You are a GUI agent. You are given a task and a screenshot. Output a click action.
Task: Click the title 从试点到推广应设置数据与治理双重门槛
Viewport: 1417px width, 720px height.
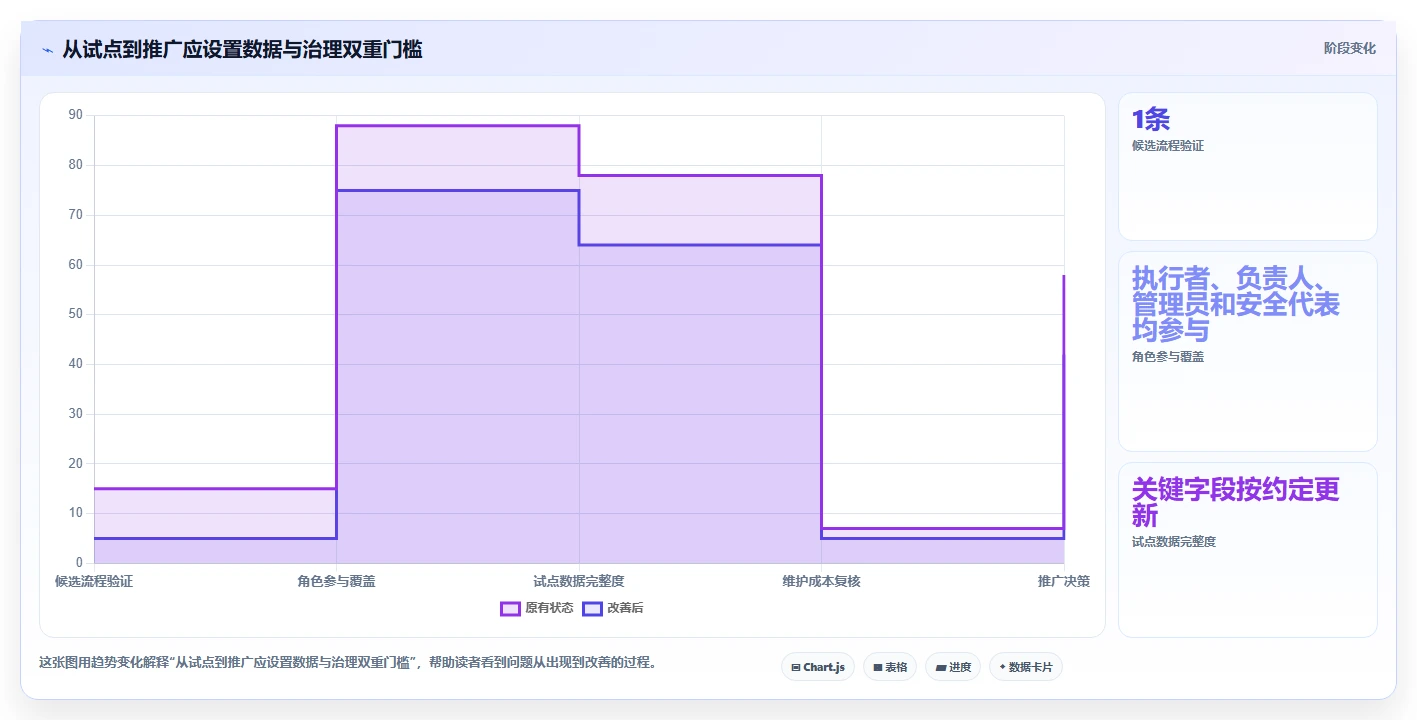(x=242, y=49)
